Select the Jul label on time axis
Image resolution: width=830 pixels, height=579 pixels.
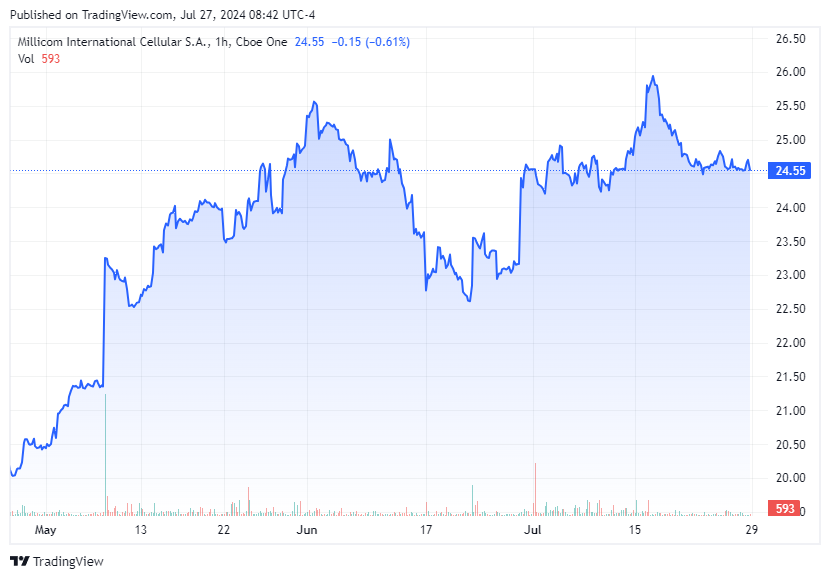point(533,530)
